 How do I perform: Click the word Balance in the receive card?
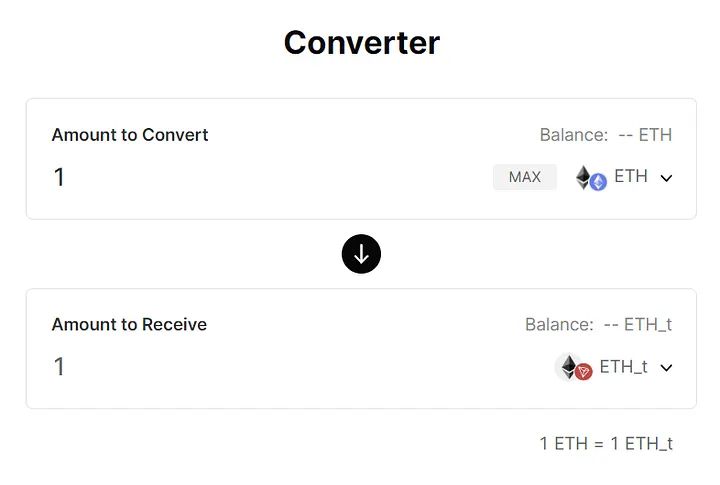tap(559, 325)
